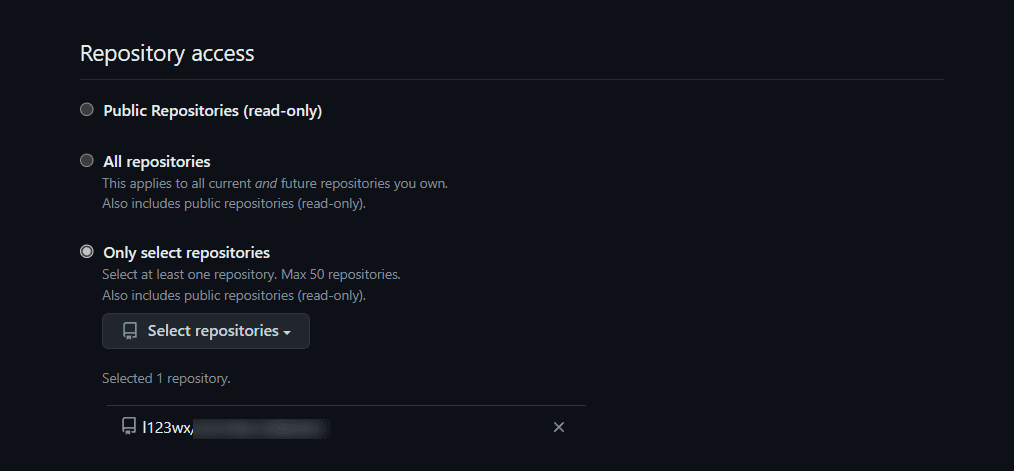The height and width of the screenshot is (471, 1014).
Task: Click the note under All repositories about public repos
Action: (x=234, y=204)
